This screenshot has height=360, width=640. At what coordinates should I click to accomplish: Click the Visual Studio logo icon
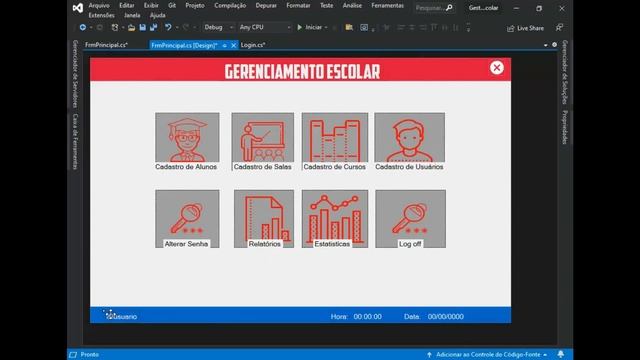78,7
